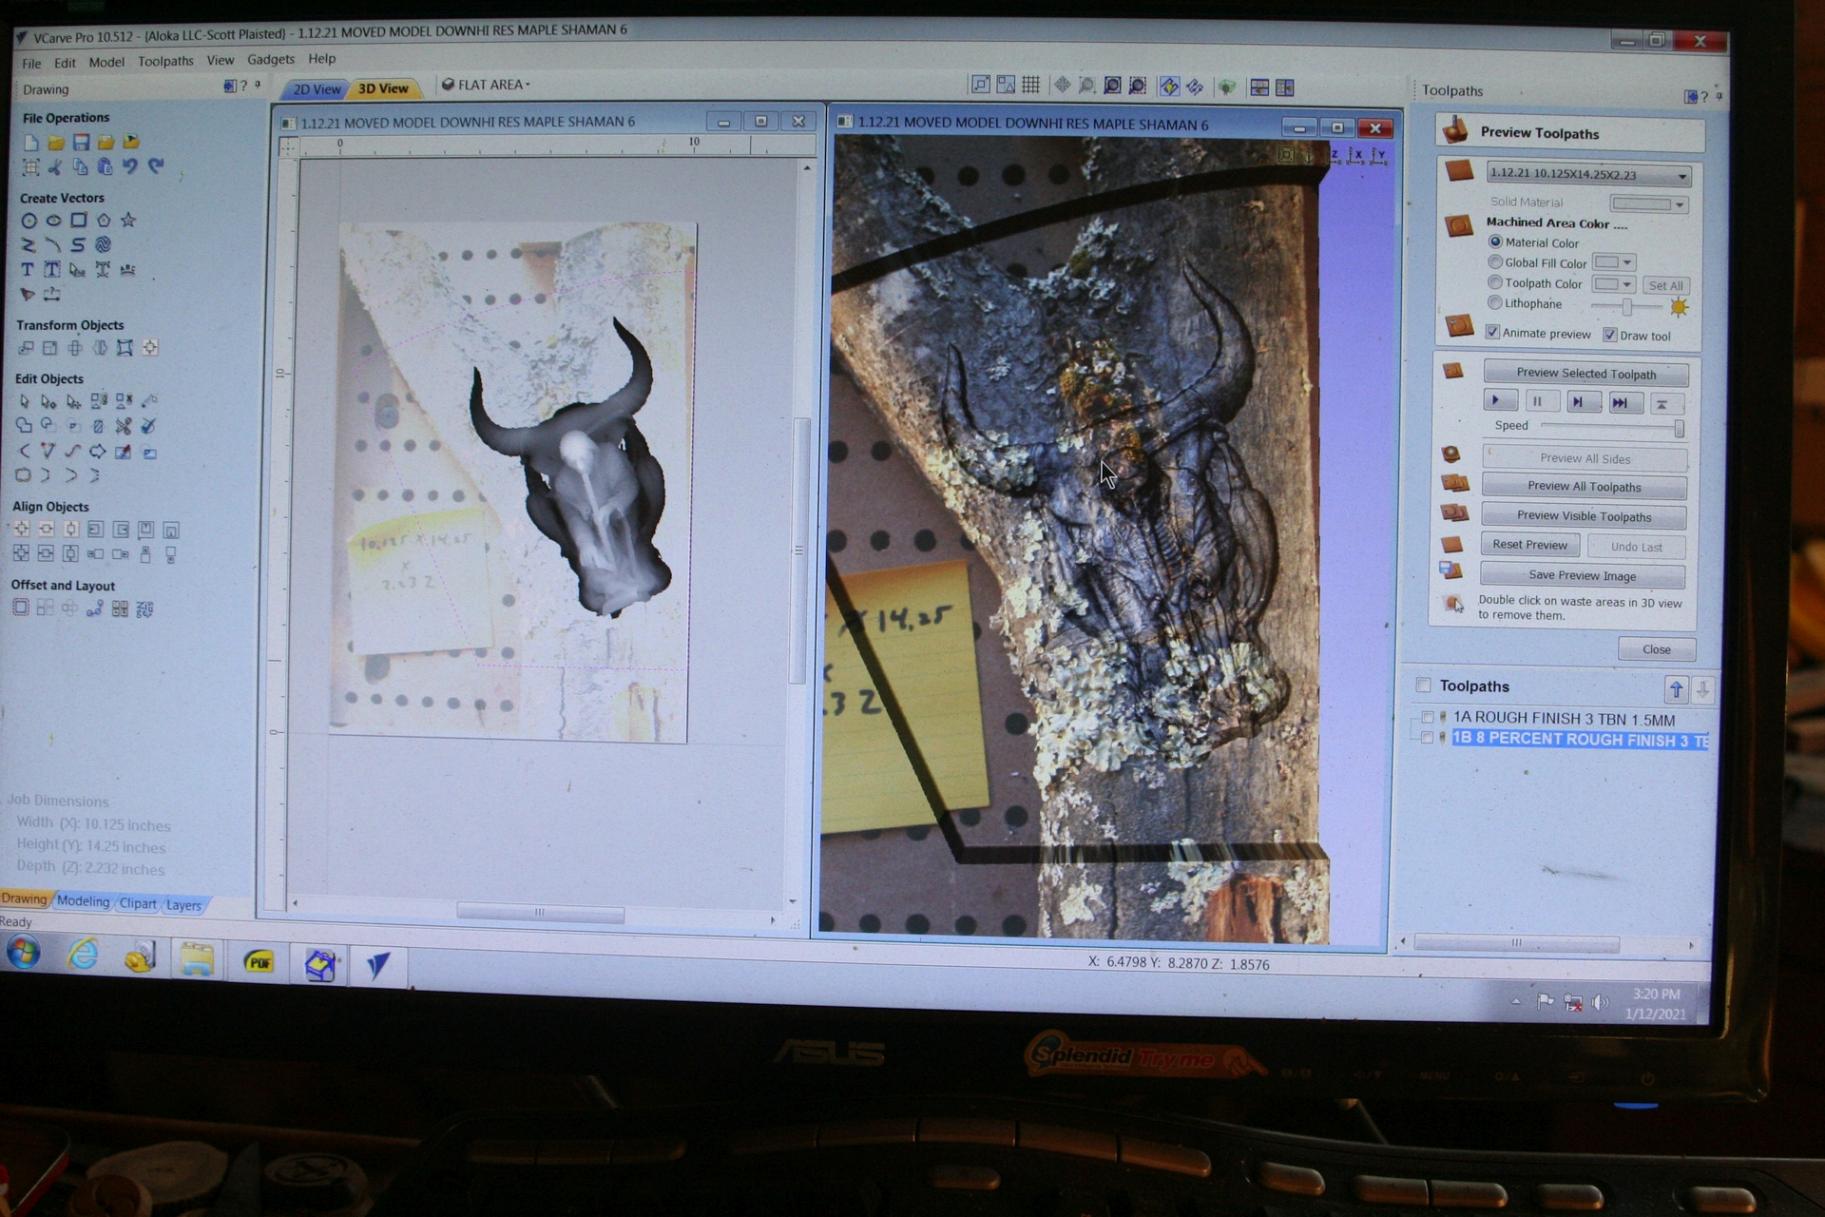The image size is (1825, 1217).
Task: Open the FLAT AREA dropdown
Action: click(487, 85)
